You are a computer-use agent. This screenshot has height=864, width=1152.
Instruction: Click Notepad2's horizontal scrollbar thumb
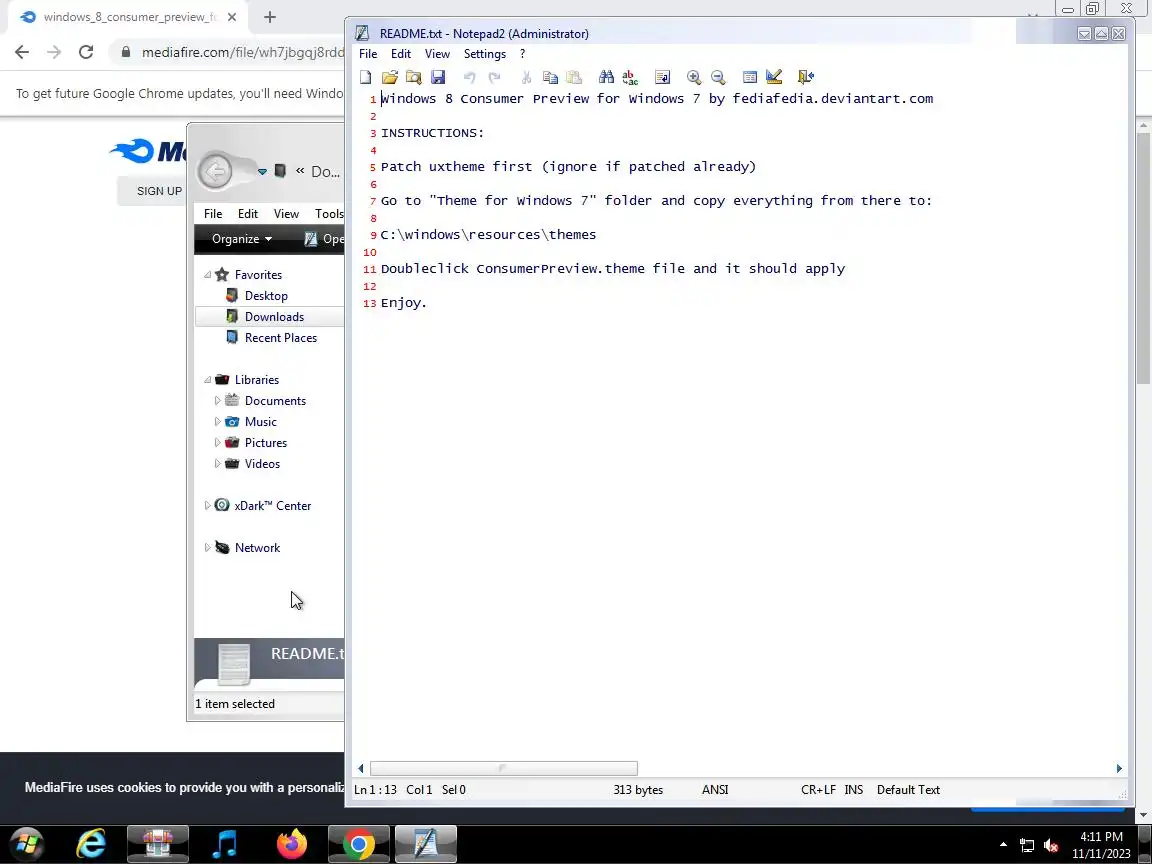503,768
